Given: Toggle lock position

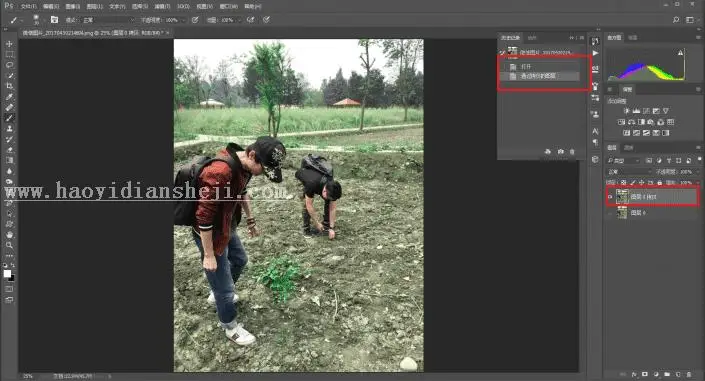Looking at the screenshot, I should coord(642,183).
